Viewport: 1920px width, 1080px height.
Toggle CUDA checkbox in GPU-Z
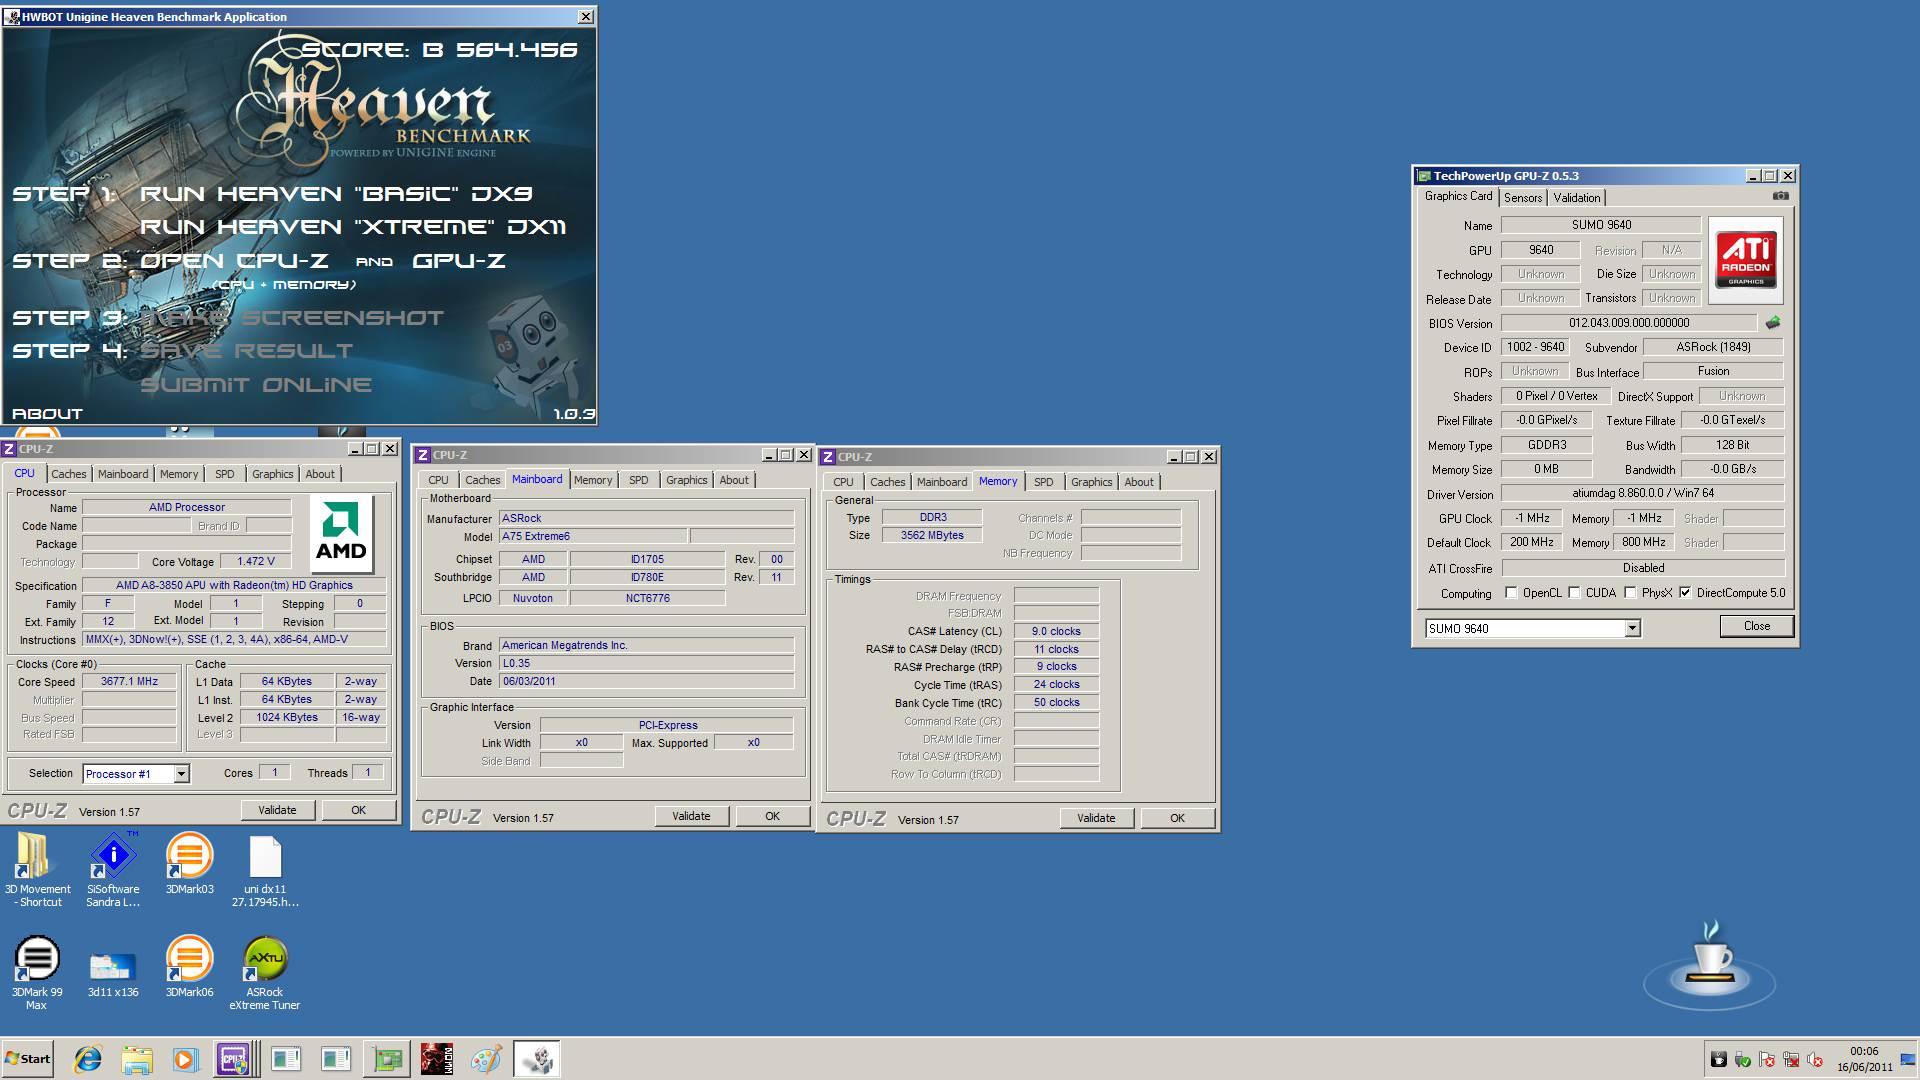click(1575, 593)
